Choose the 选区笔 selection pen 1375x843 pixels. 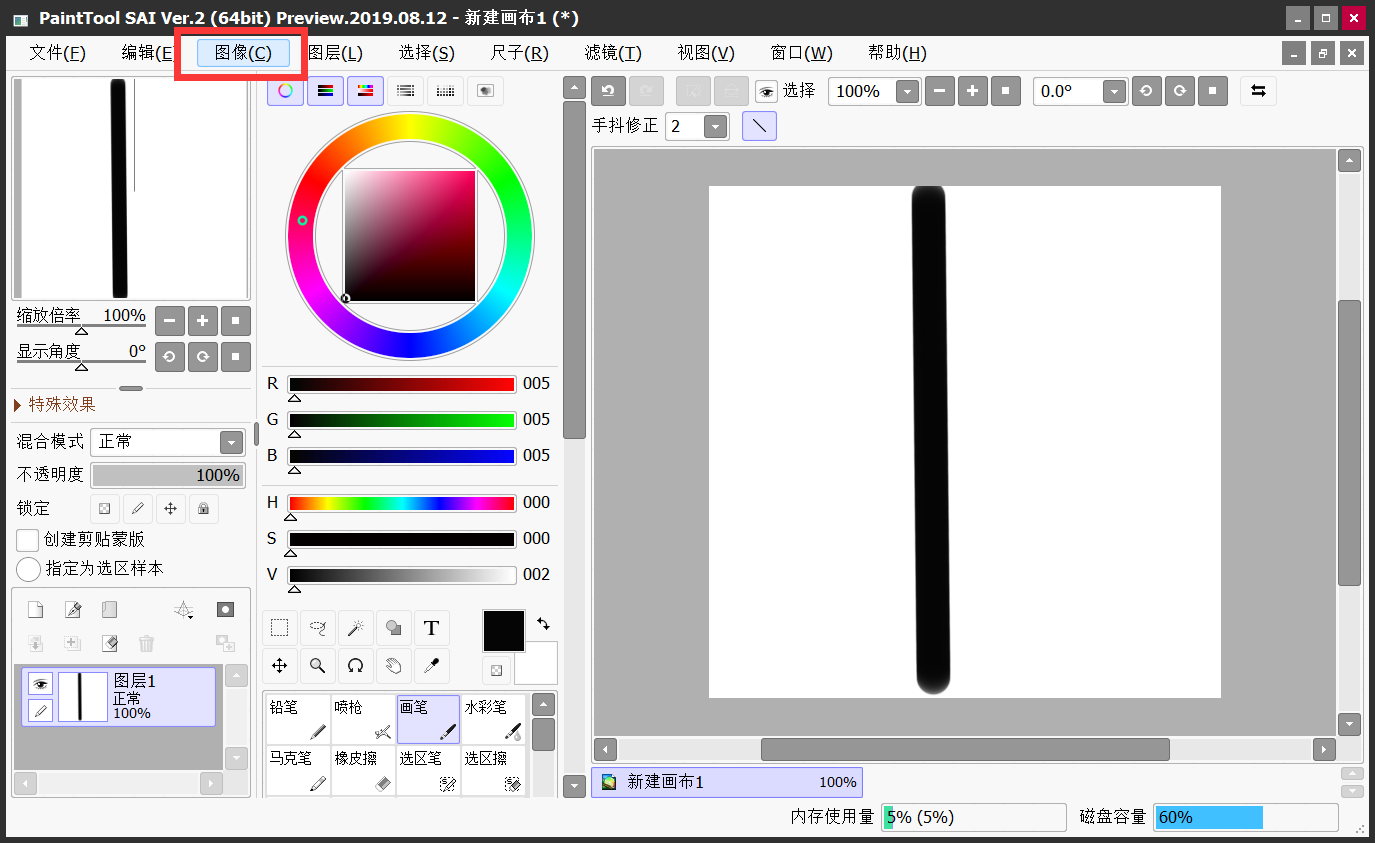click(x=428, y=771)
